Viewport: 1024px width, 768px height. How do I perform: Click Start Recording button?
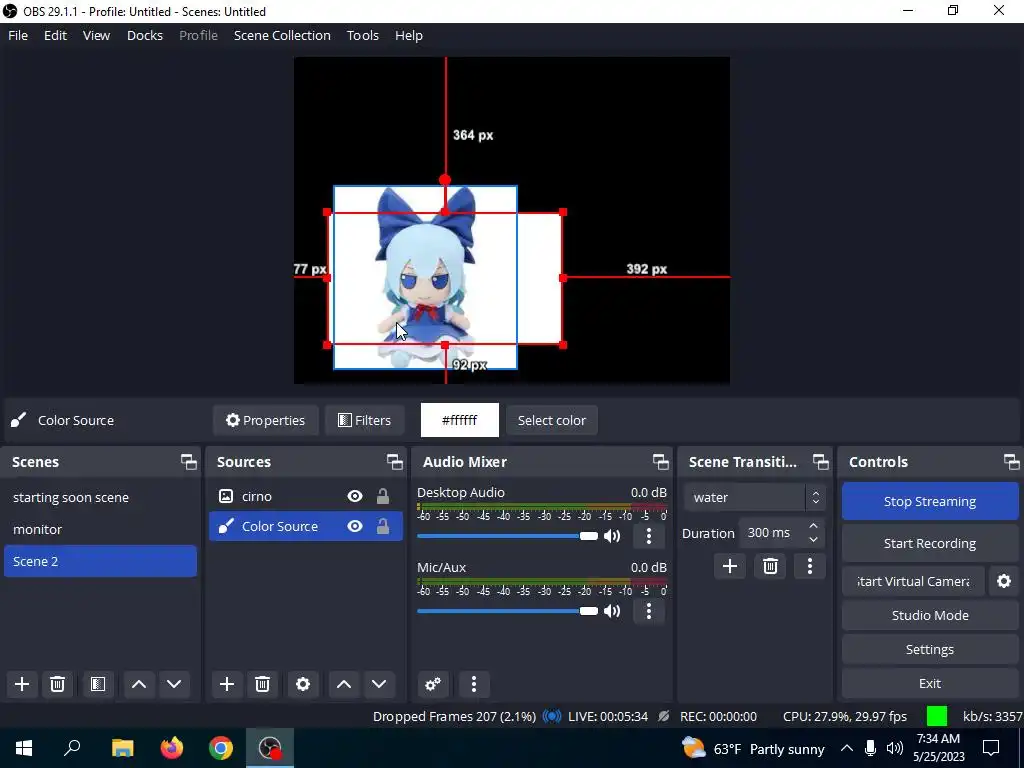coord(930,543)
